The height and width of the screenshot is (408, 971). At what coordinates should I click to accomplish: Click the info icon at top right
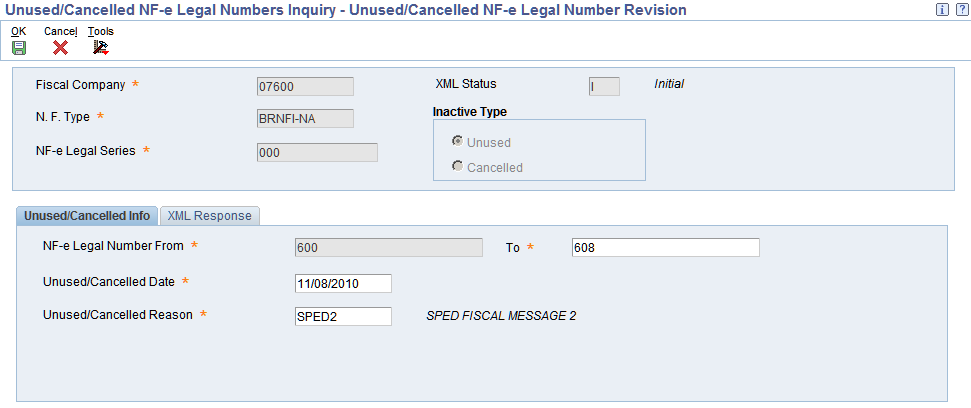(x=943, y=10)
